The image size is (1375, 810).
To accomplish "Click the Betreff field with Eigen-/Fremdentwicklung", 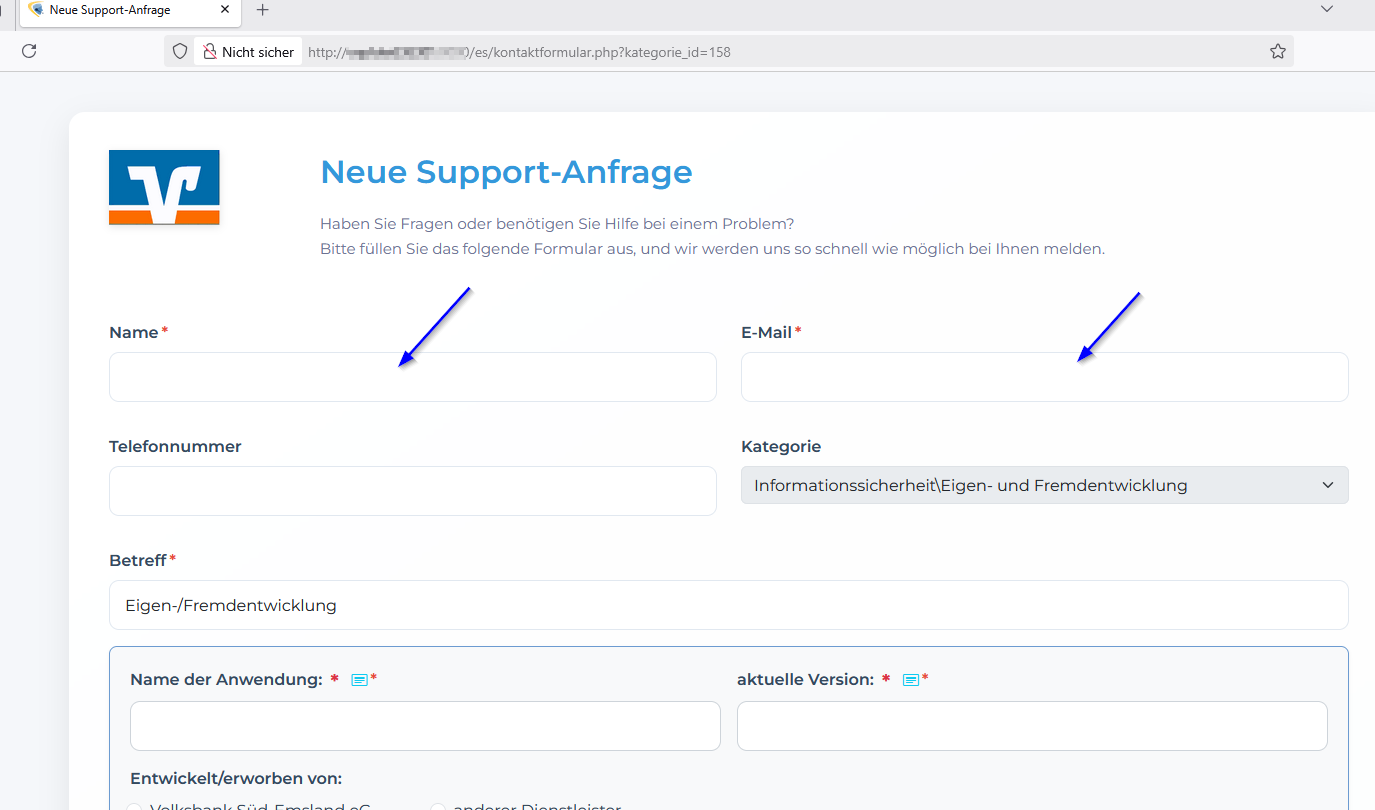I will 728,605.
